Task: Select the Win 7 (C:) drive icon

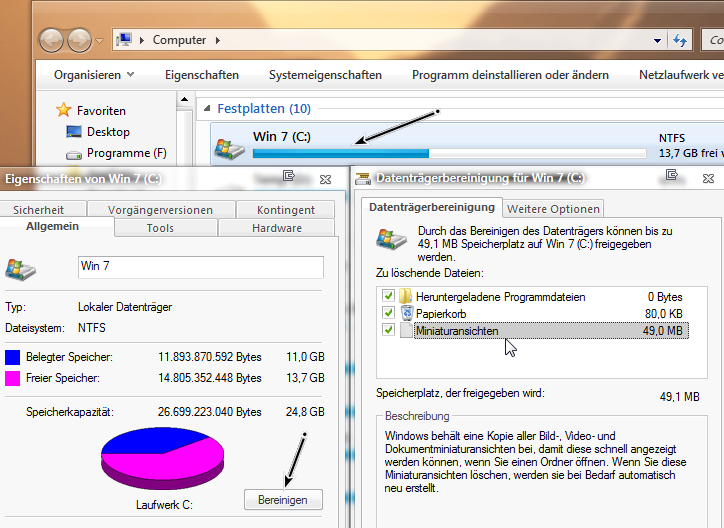Action: [229, 148]
